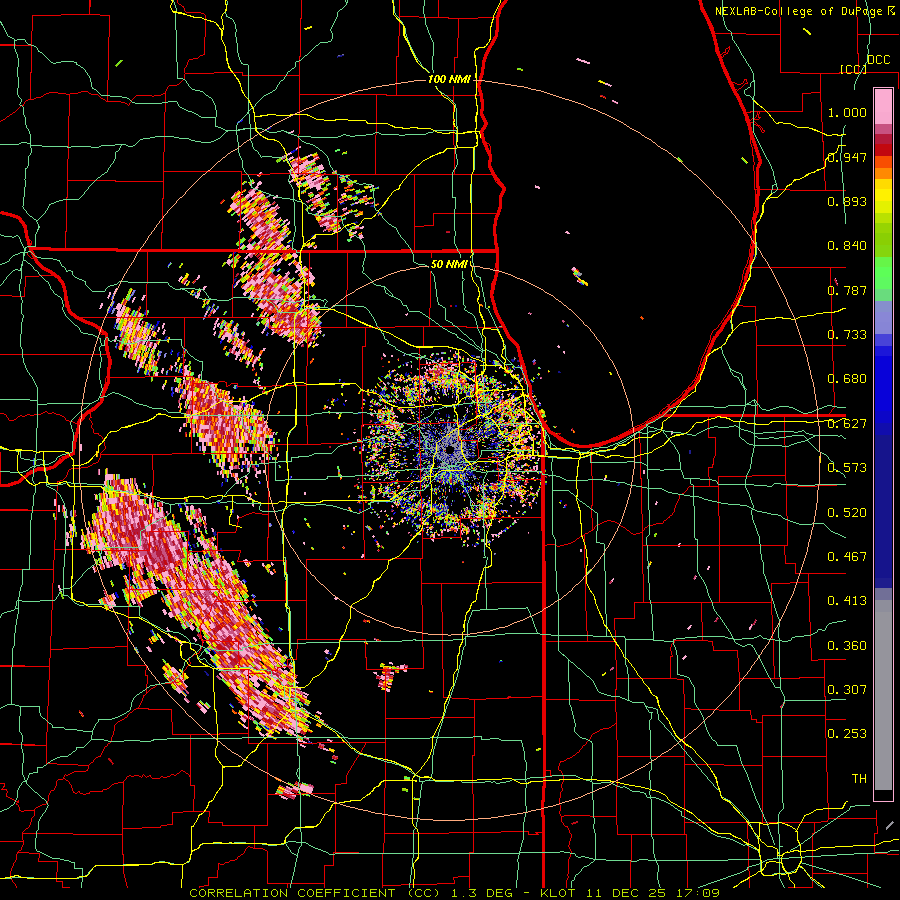
Task: Click the 50 NMI range ring label
Action: pyautogui.click(x=449, y=265)
